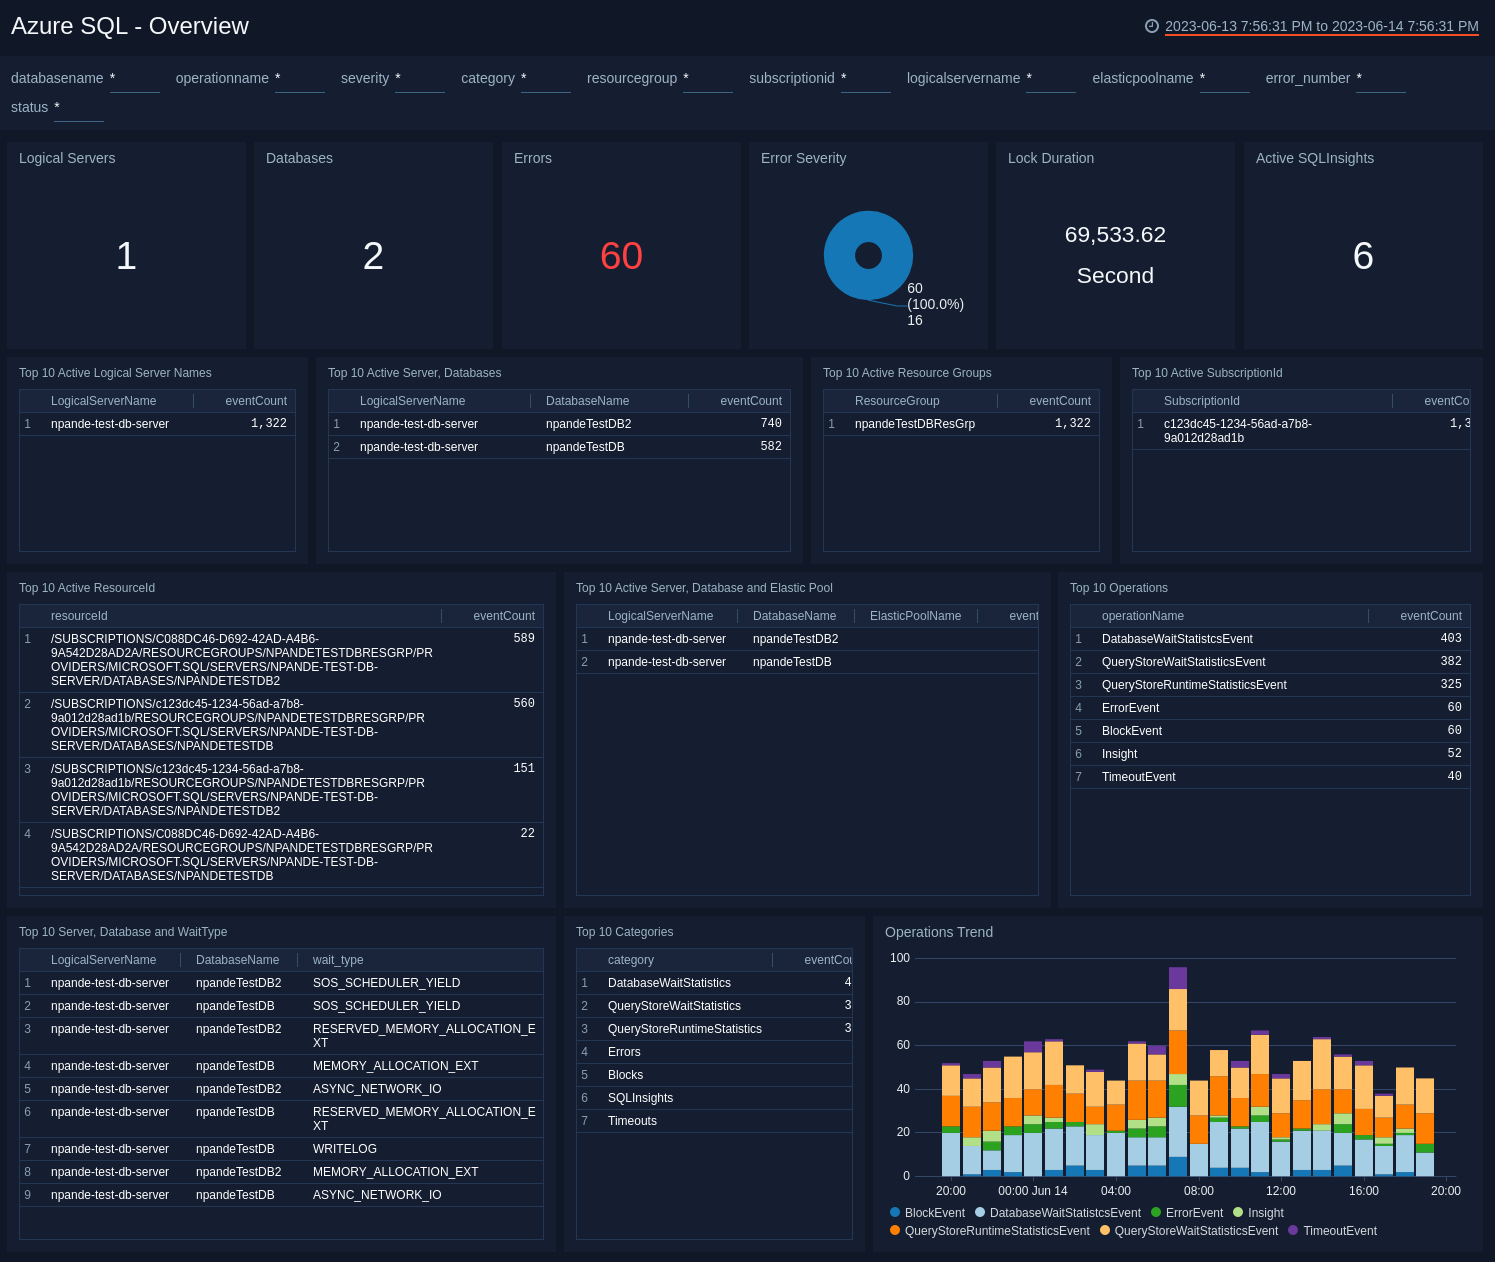Click Lock Duration value 69,533.62
Viewport: 1495px width, 1262px height.
point(1115,235)
